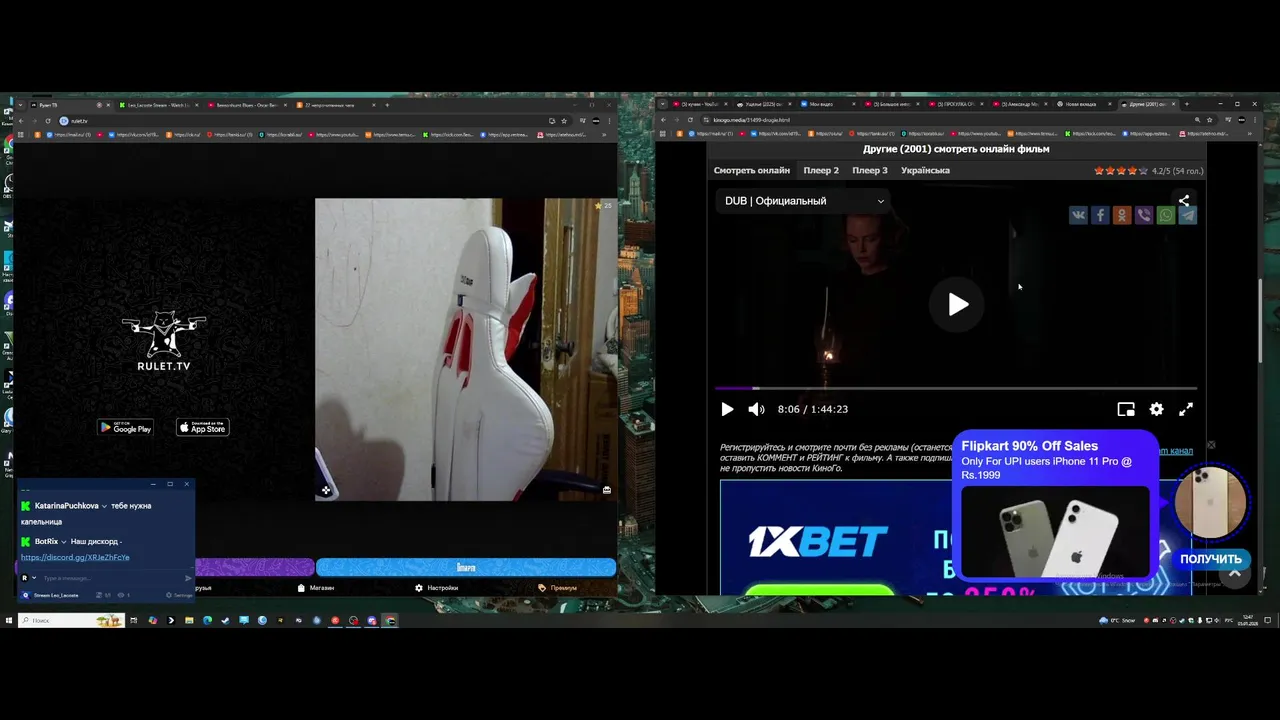This screenshot has width=1280, height=720.
Task: Open the chat Settings gear
Action: (x=181, y=595)
